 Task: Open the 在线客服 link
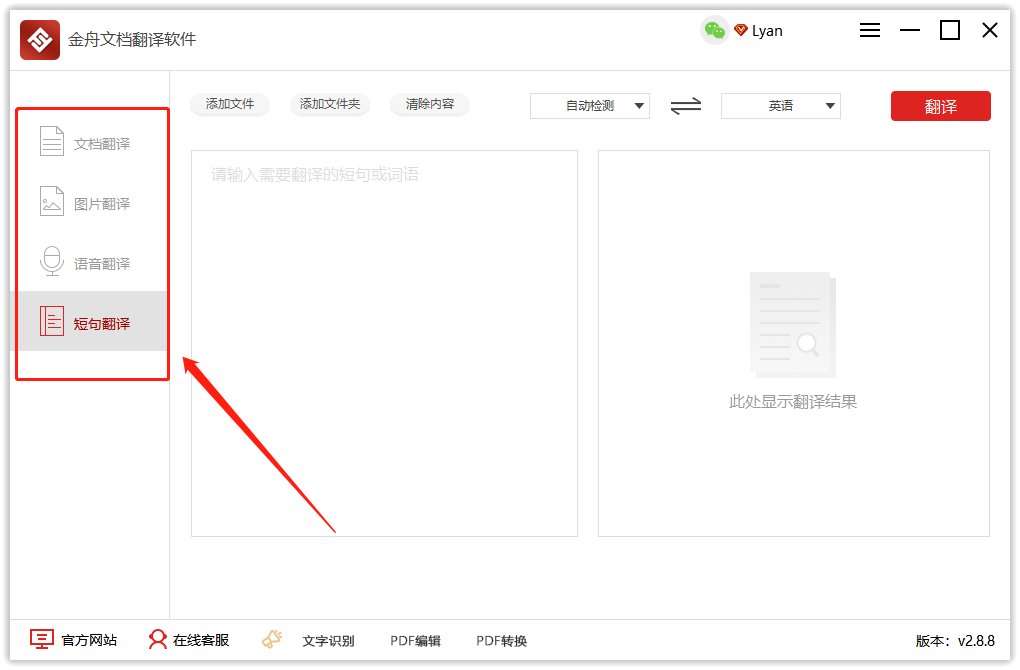click(x=201, y=641)
